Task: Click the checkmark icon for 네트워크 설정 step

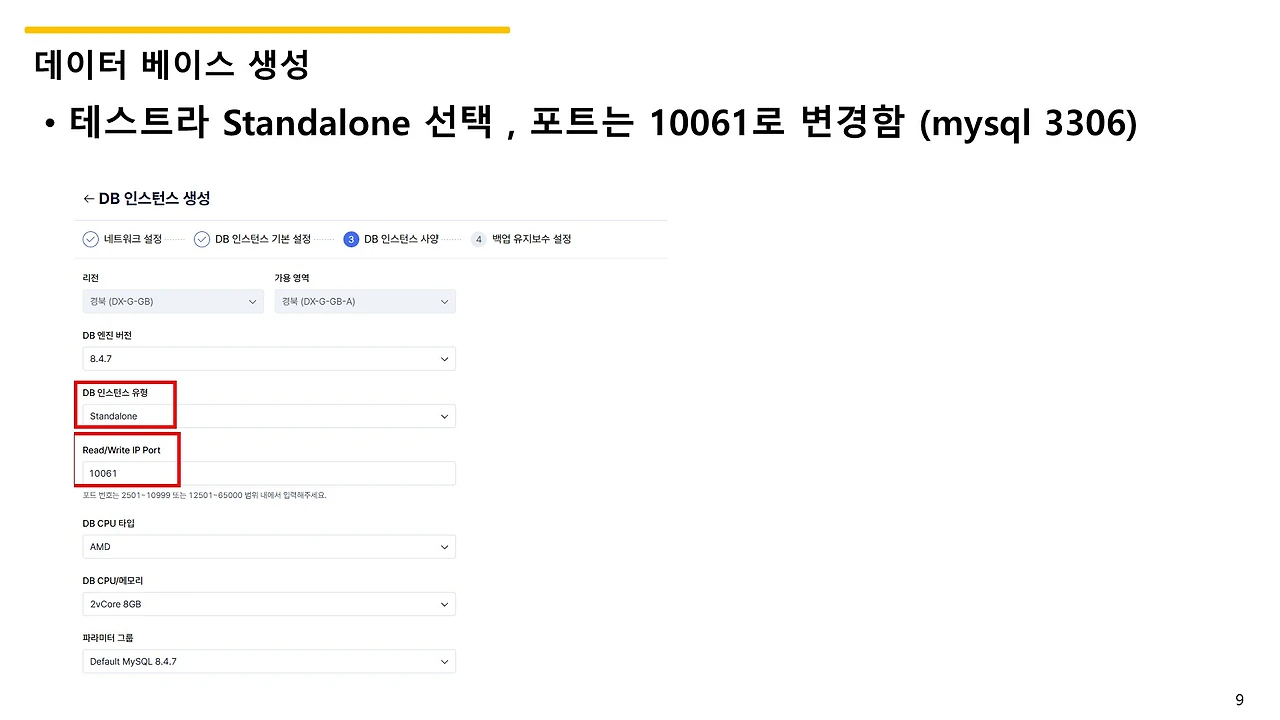Action: coord(91,239)
